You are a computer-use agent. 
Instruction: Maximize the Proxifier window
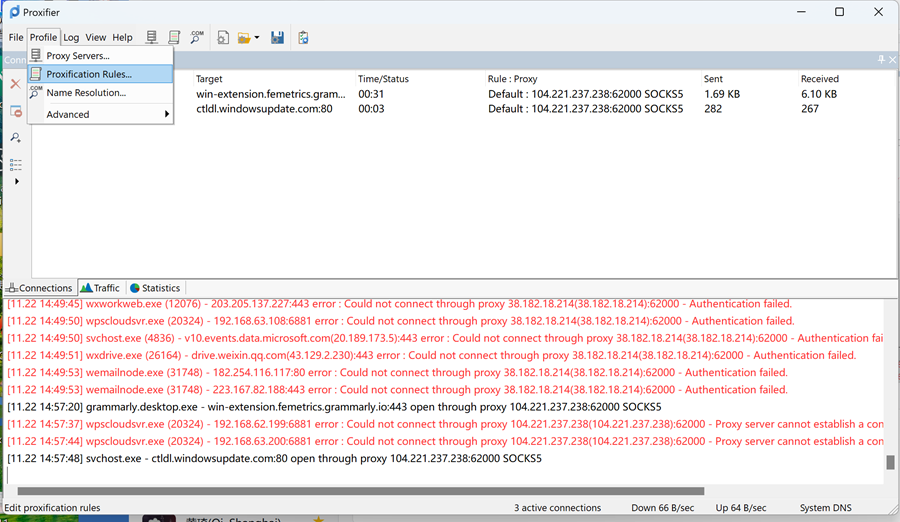839,12
